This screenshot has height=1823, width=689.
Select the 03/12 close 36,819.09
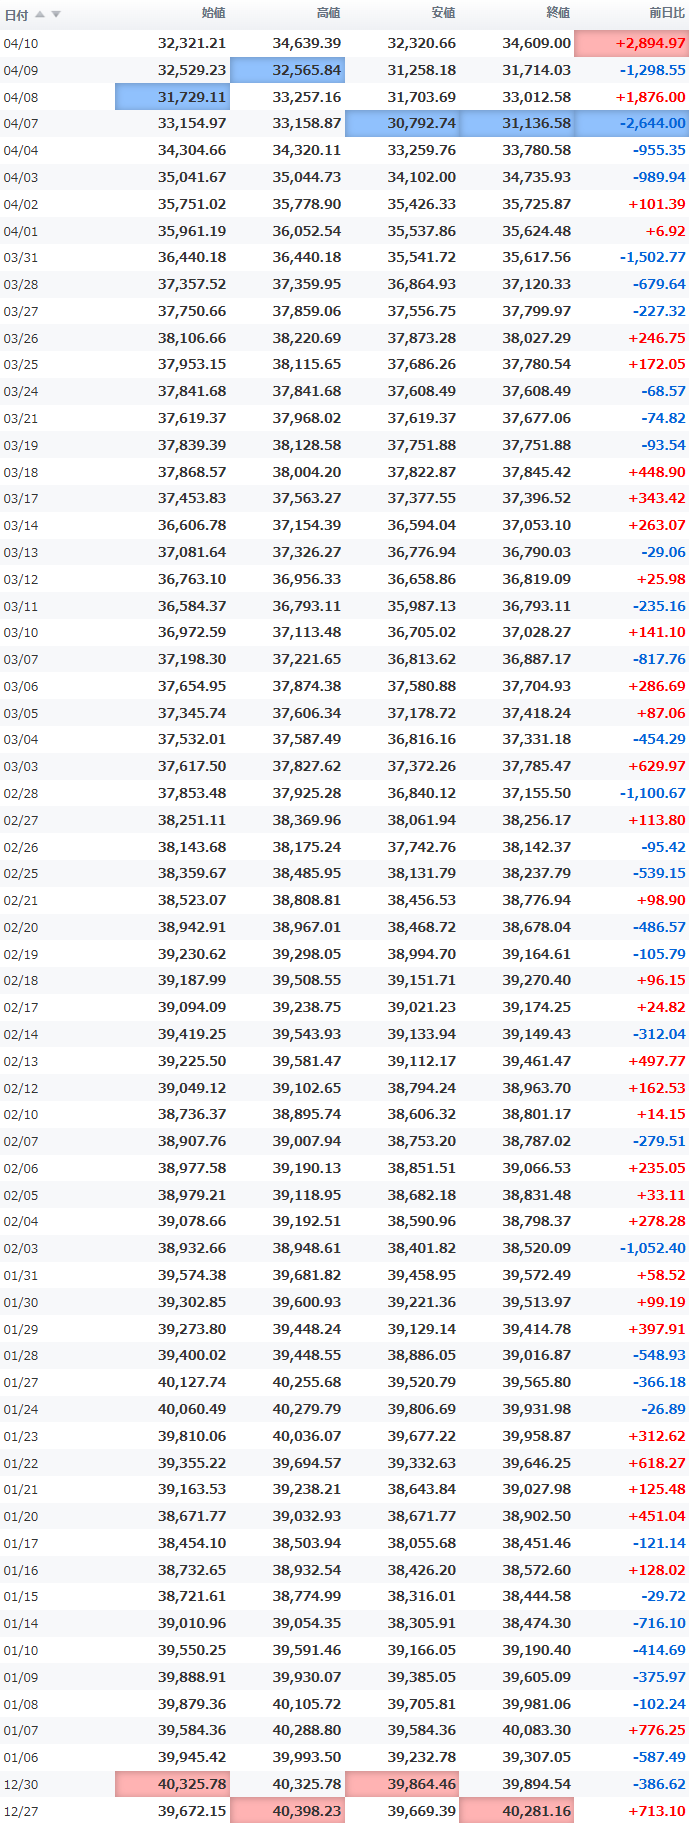(x=537, y=579)
